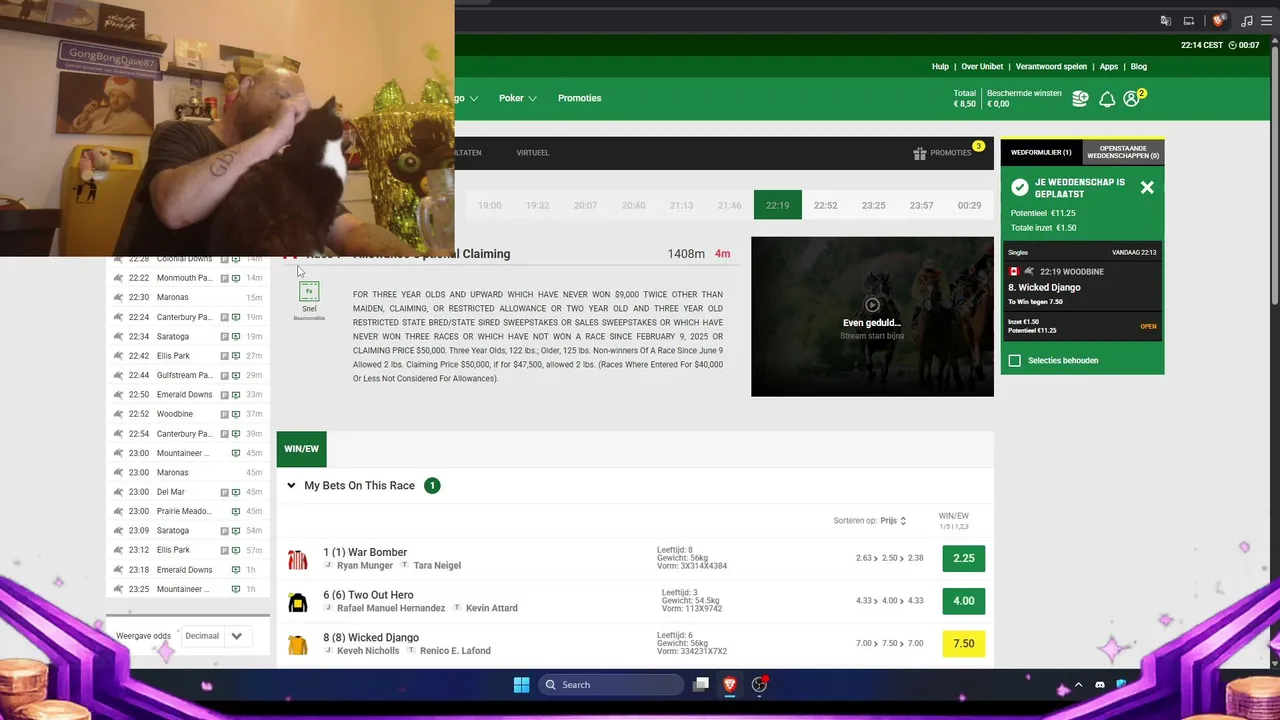Image resolution: width=1280 pixels, height=720 pixels.
Task: Open the browser media control music icon
Action: click(1247, 20)
